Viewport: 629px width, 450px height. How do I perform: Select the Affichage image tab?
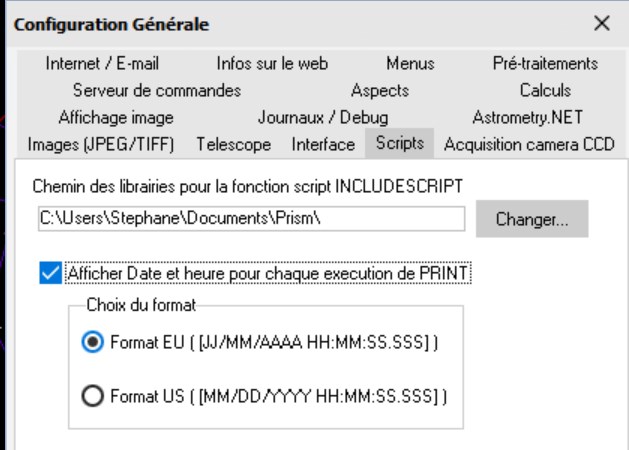click(x=116, y=117)
